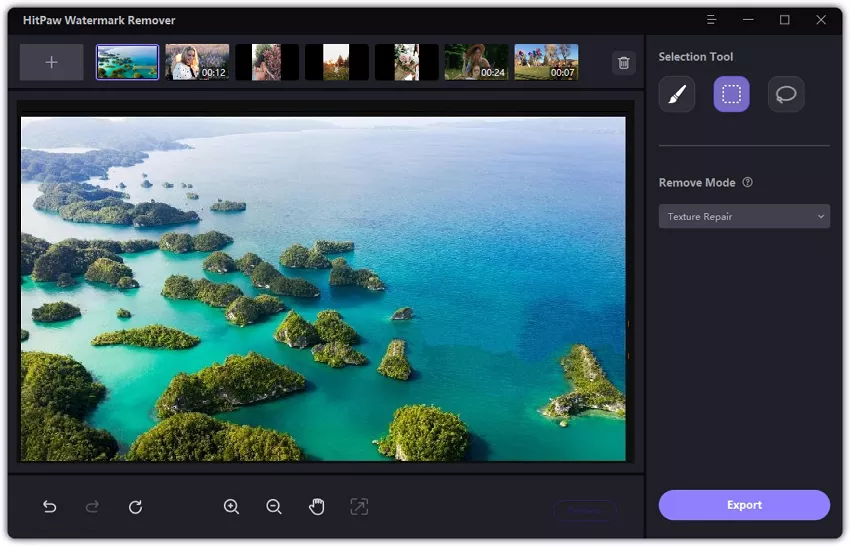Activate the hand pan tool
Viewport: 850px width, 546px height.
coord(317,506)
